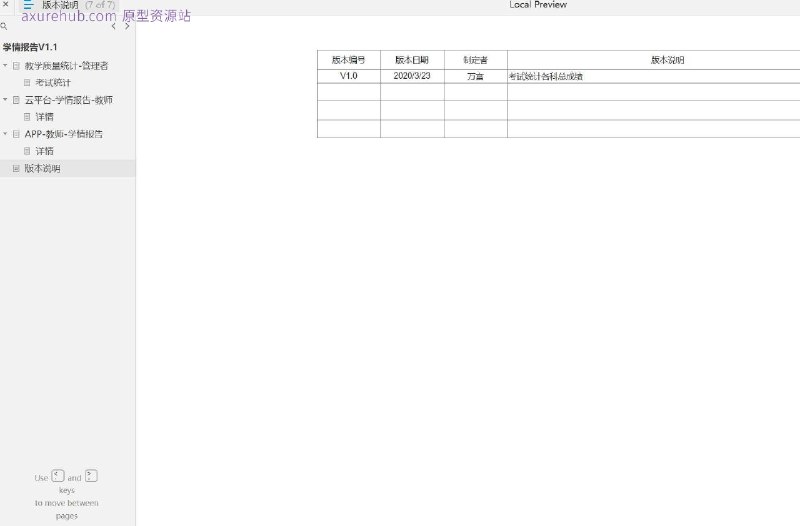Click the 学情报告V1.1 project title

30,47
